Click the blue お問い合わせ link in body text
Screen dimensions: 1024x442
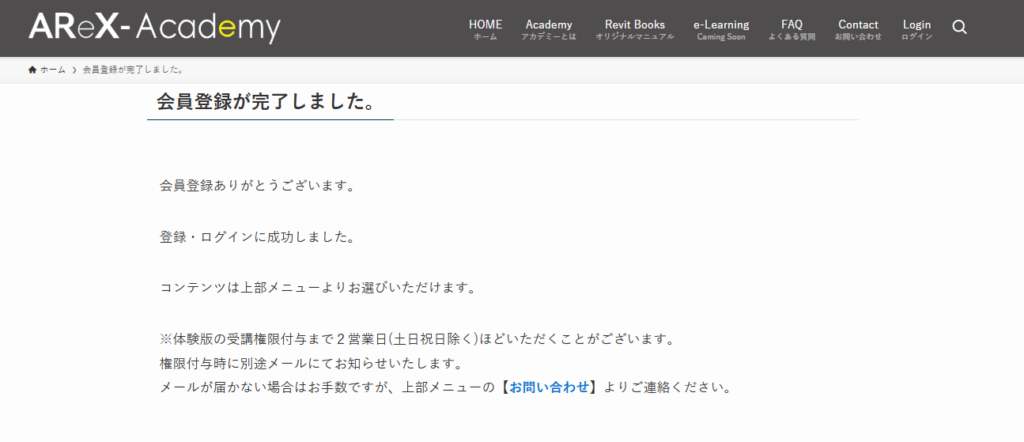pos(550,387)
